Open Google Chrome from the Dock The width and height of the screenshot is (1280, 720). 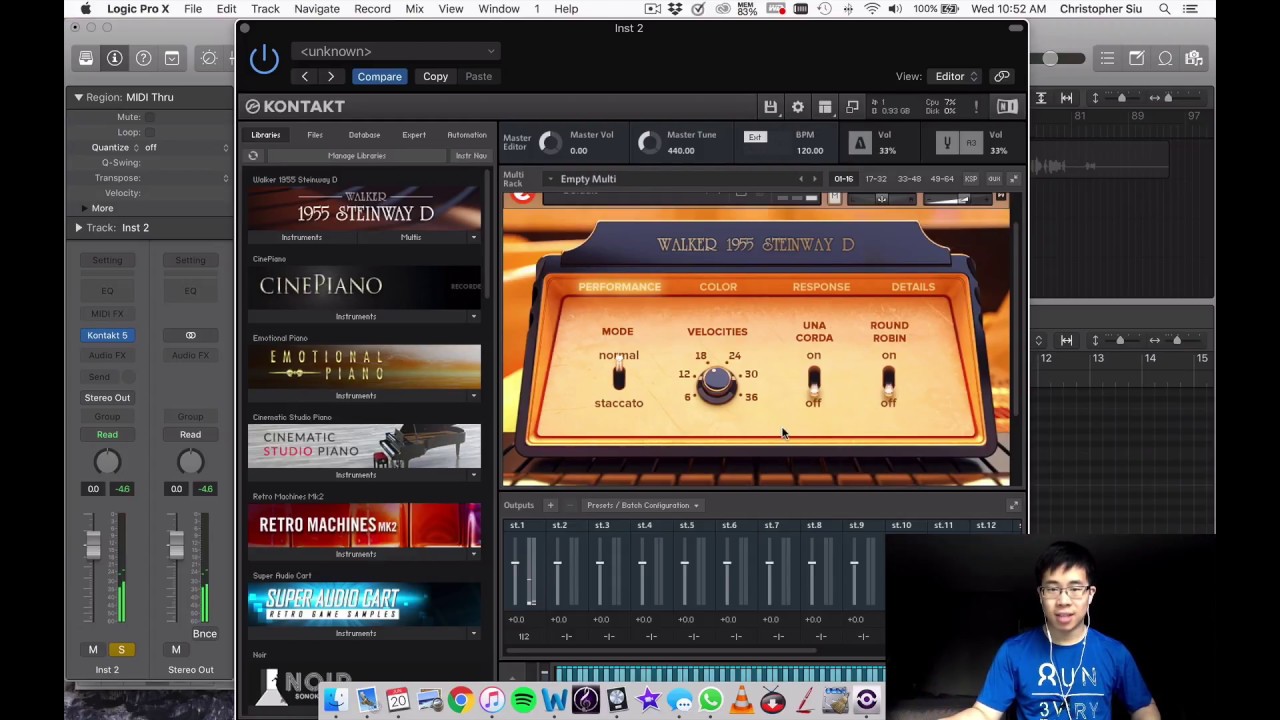460,700
